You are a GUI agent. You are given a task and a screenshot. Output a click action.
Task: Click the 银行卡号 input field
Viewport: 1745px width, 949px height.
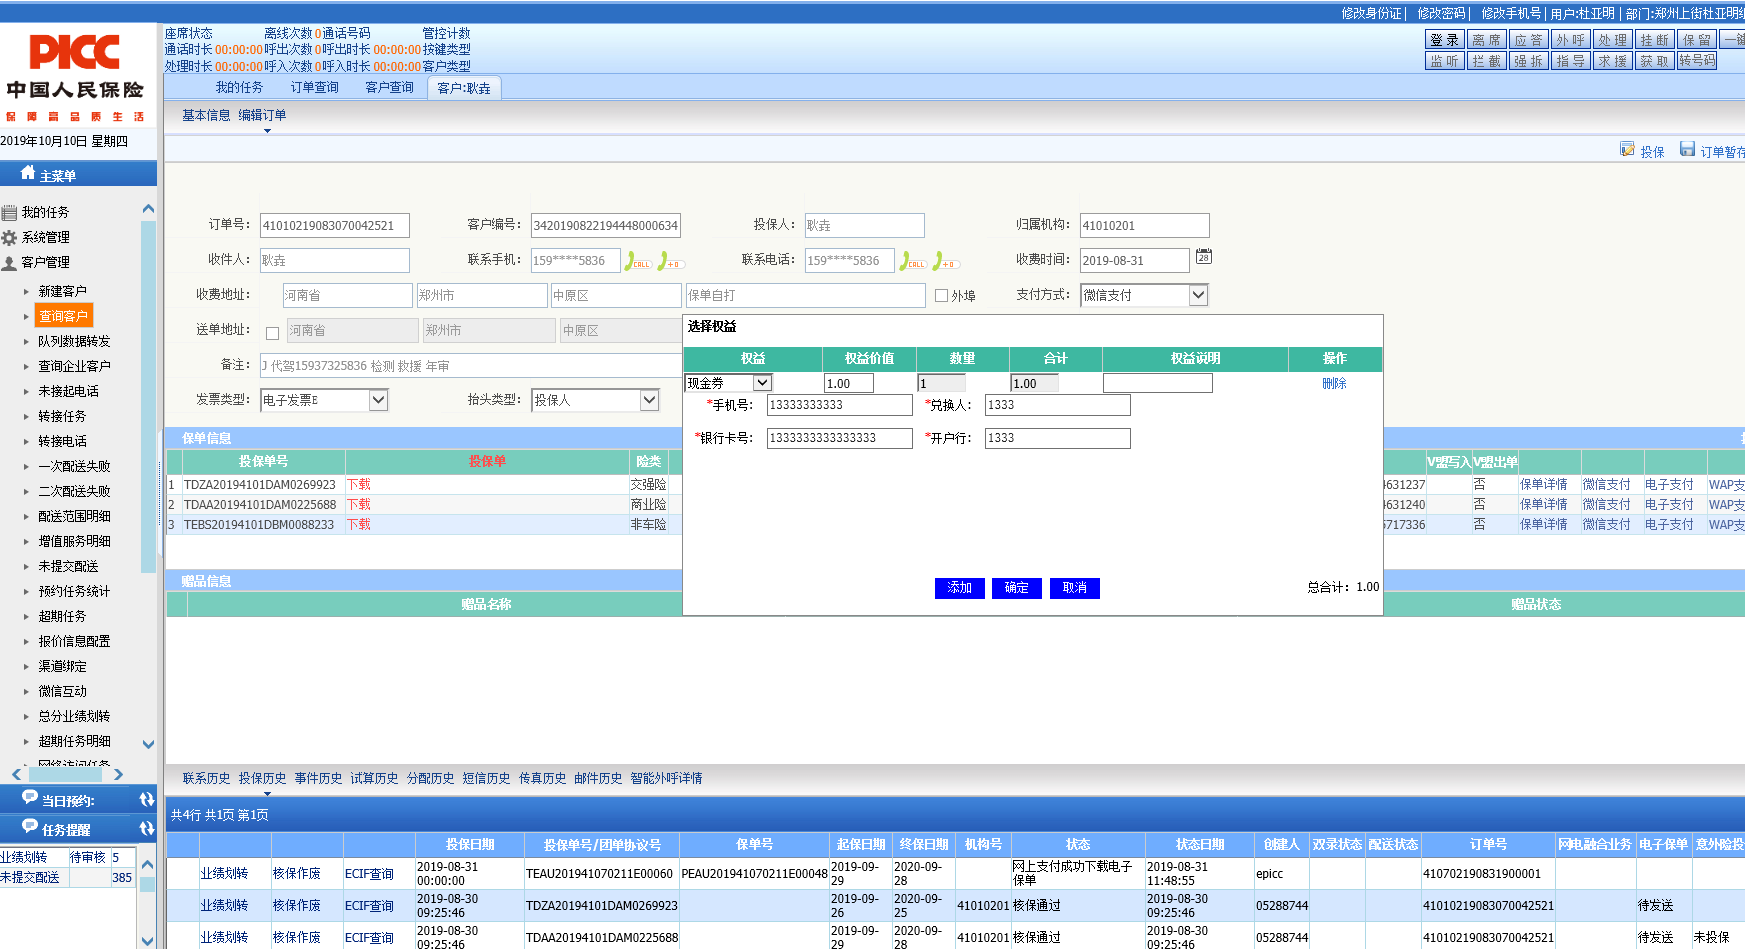pos(839,438)
